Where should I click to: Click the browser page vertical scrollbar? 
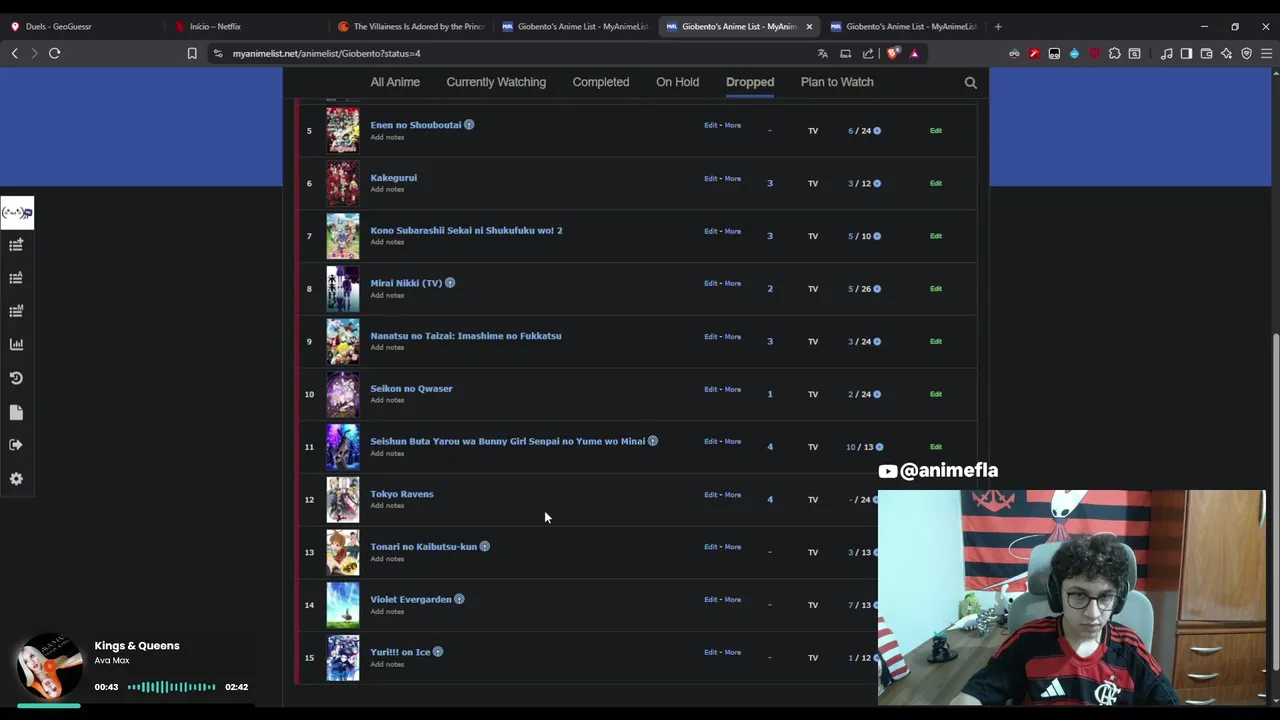coord(1274,500)
